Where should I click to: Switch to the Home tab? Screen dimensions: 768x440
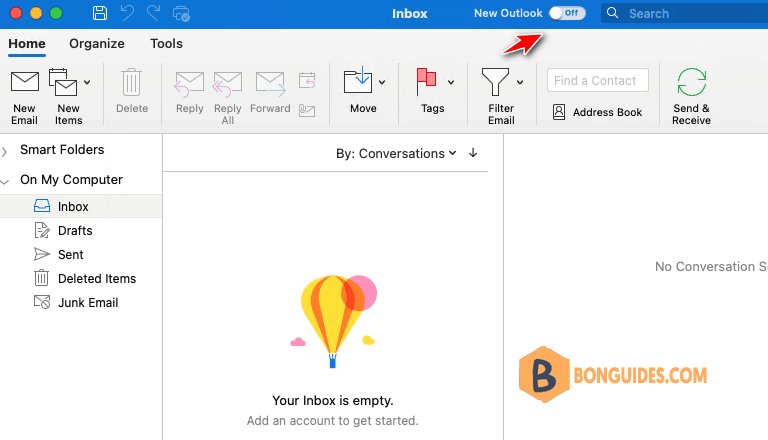tap(27, 44)
